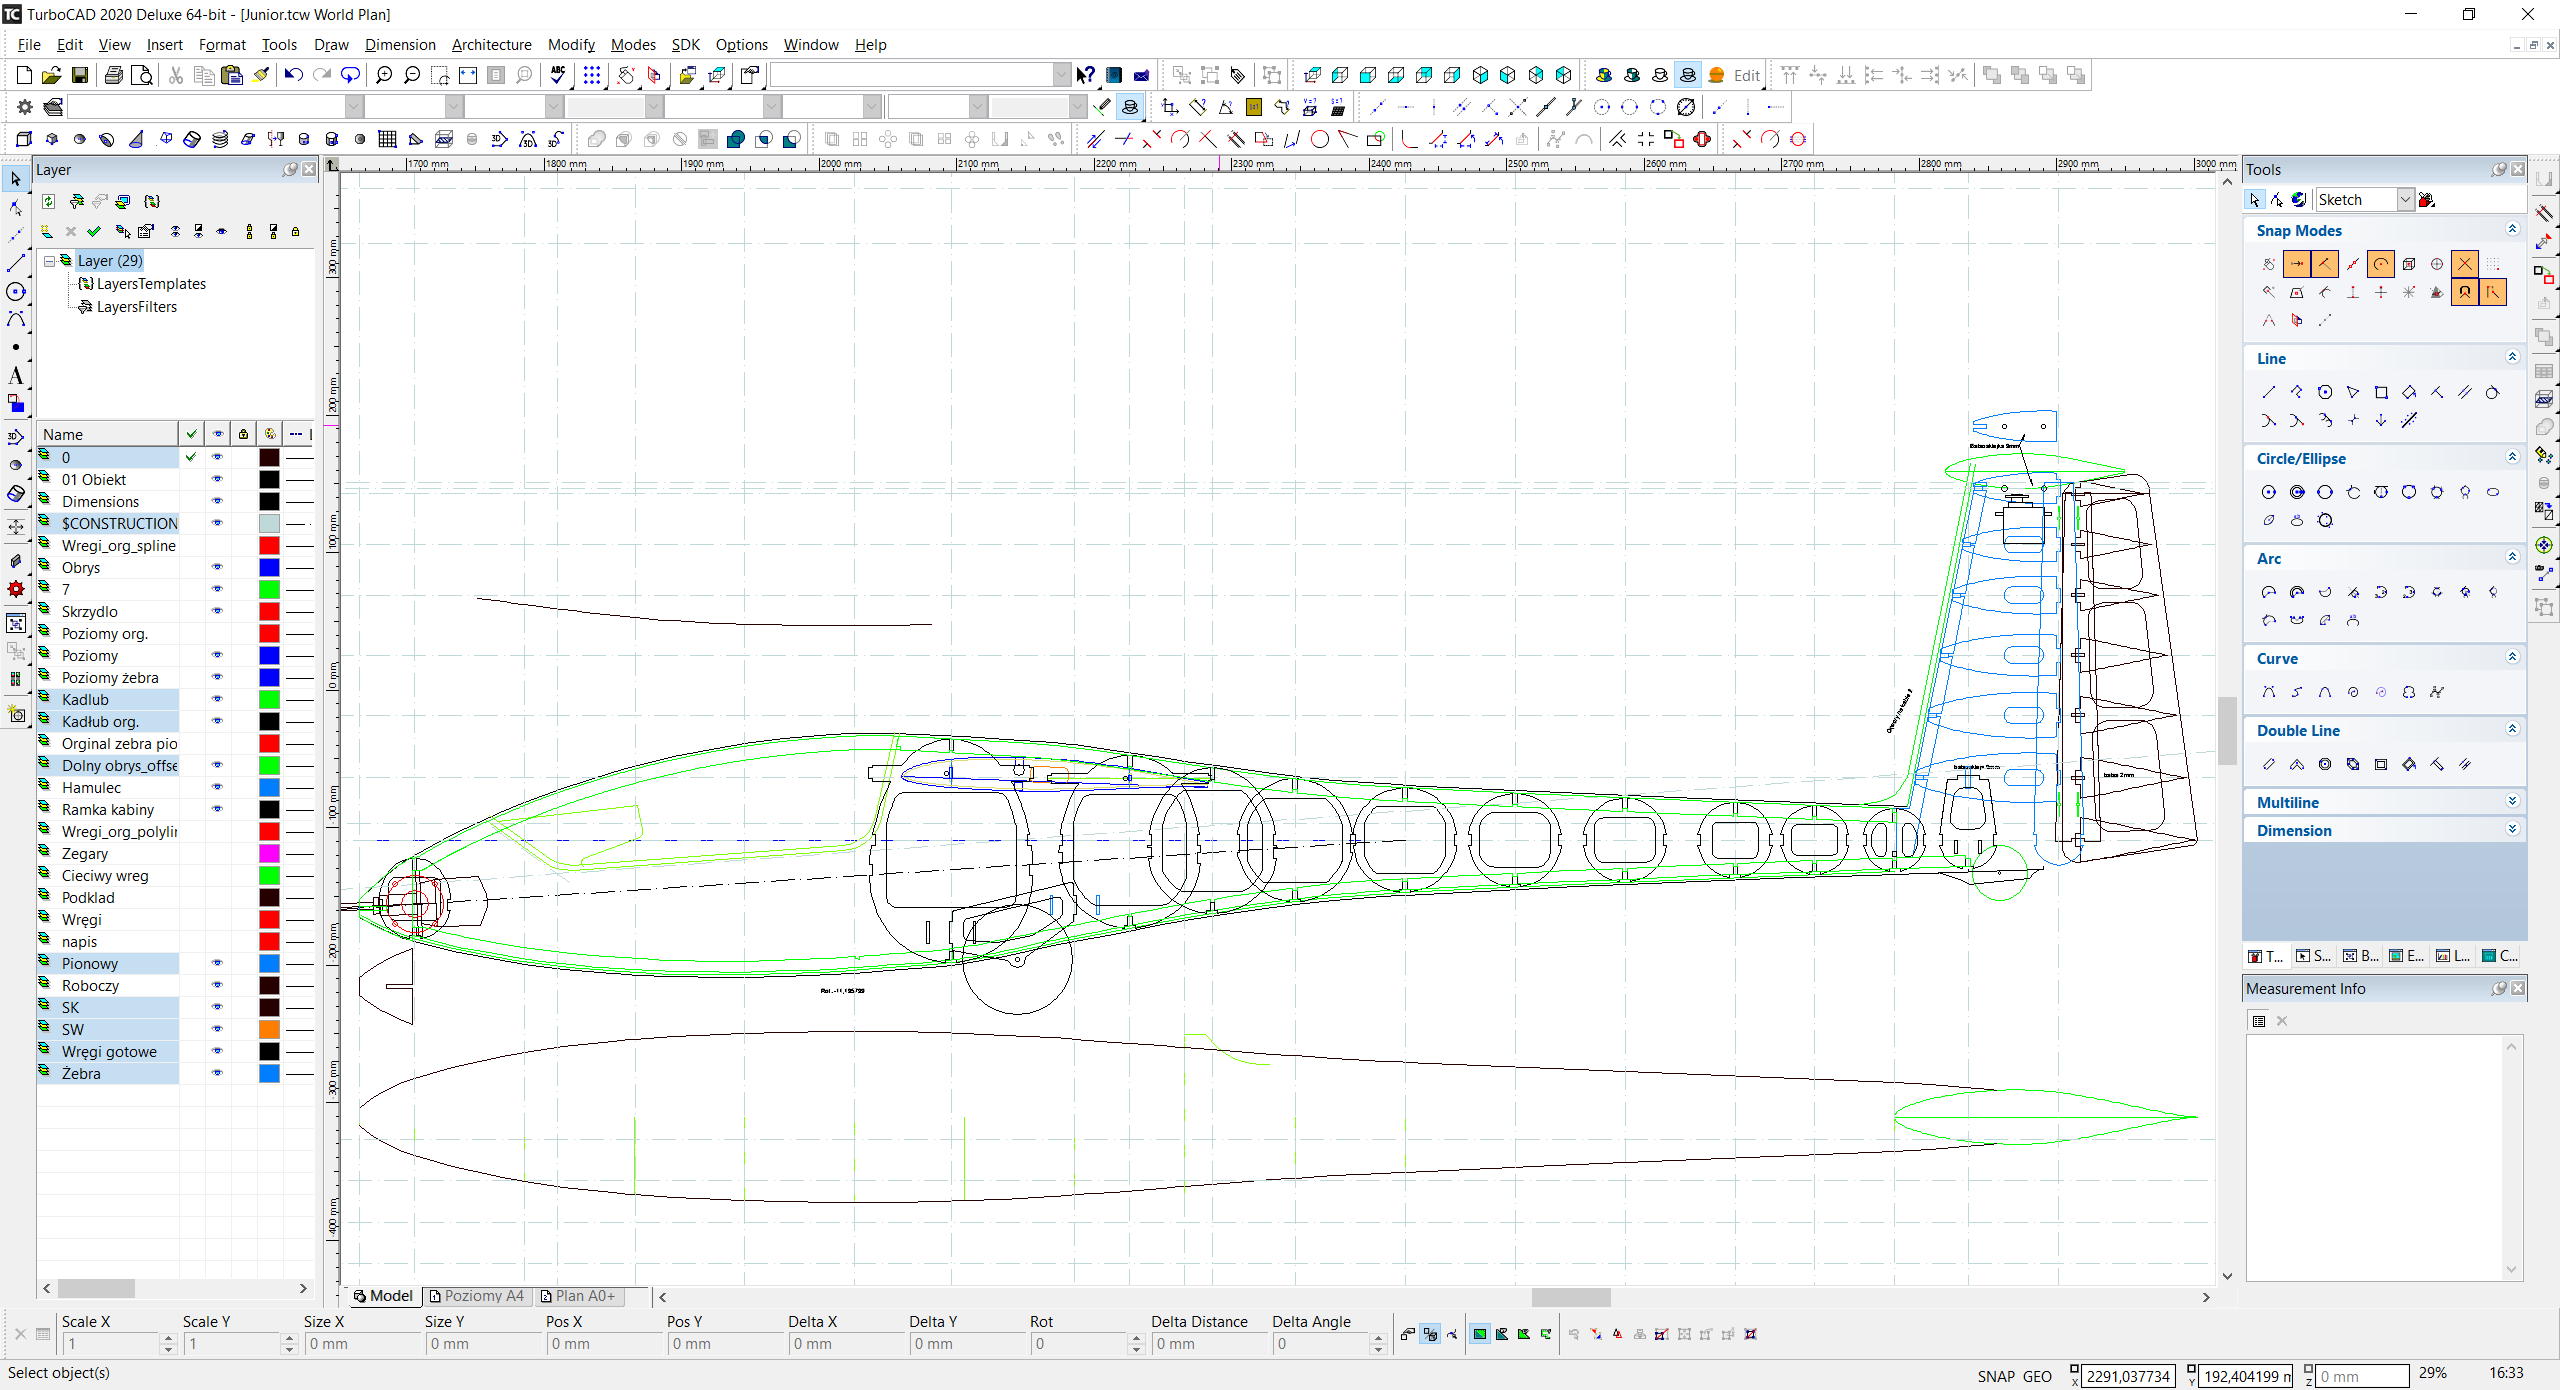Click the spell check ABC icon
This screenshot has width=2560, height=1390.
(558, 75)
